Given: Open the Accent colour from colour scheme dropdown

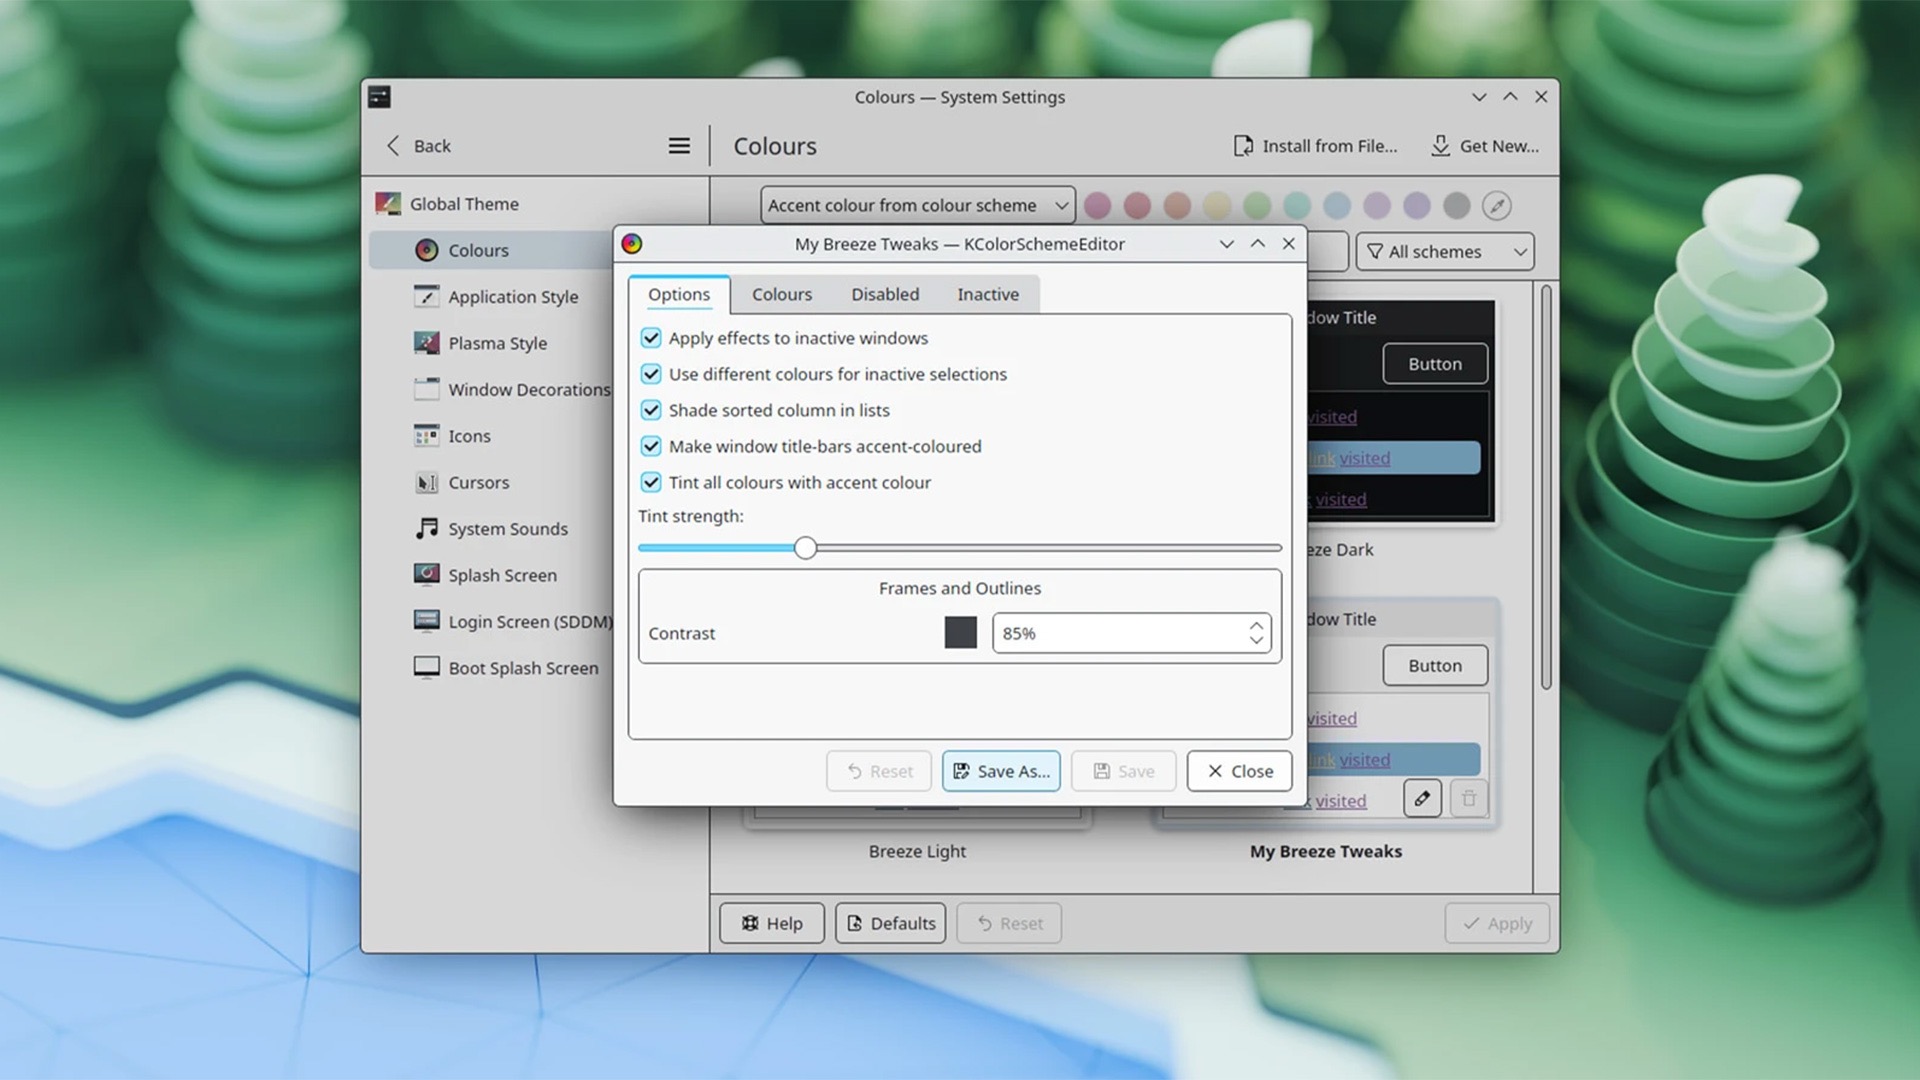Looking at the screenshot, I should pyautogui.click(x=917, y=205).
